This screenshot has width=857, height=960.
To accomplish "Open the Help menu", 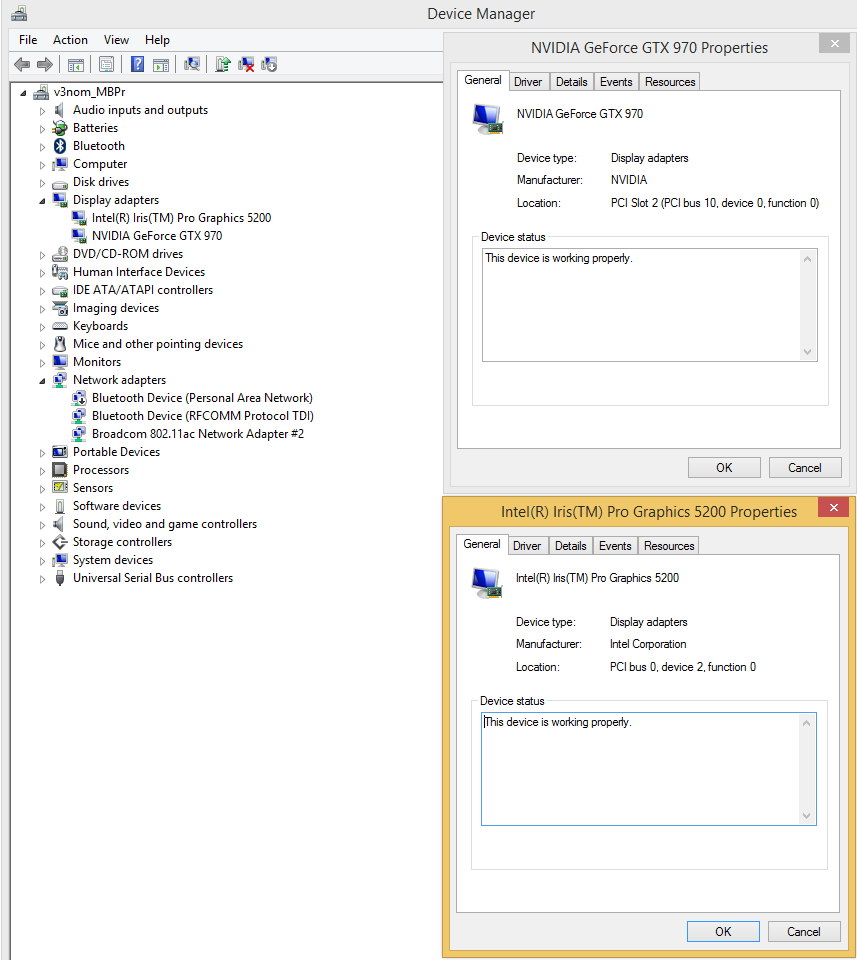I will pyautogui.click(x=157, y=40).
